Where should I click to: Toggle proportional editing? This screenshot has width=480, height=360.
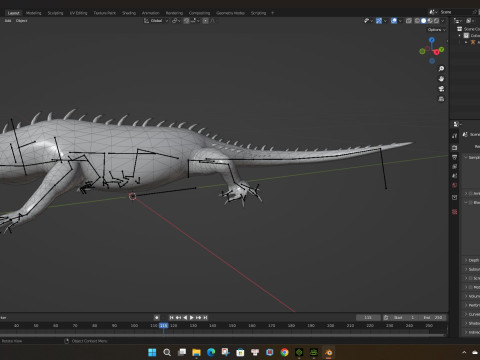coord(205,21)
